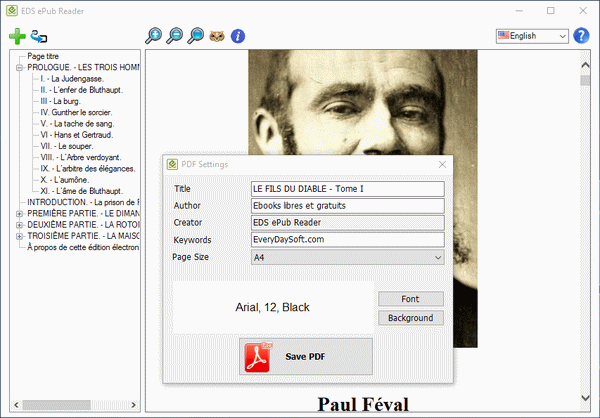Click the contents panel horizontal scrollbar thumb
The width and height of the screenshot is (600, 418).
tap(57, 405)
